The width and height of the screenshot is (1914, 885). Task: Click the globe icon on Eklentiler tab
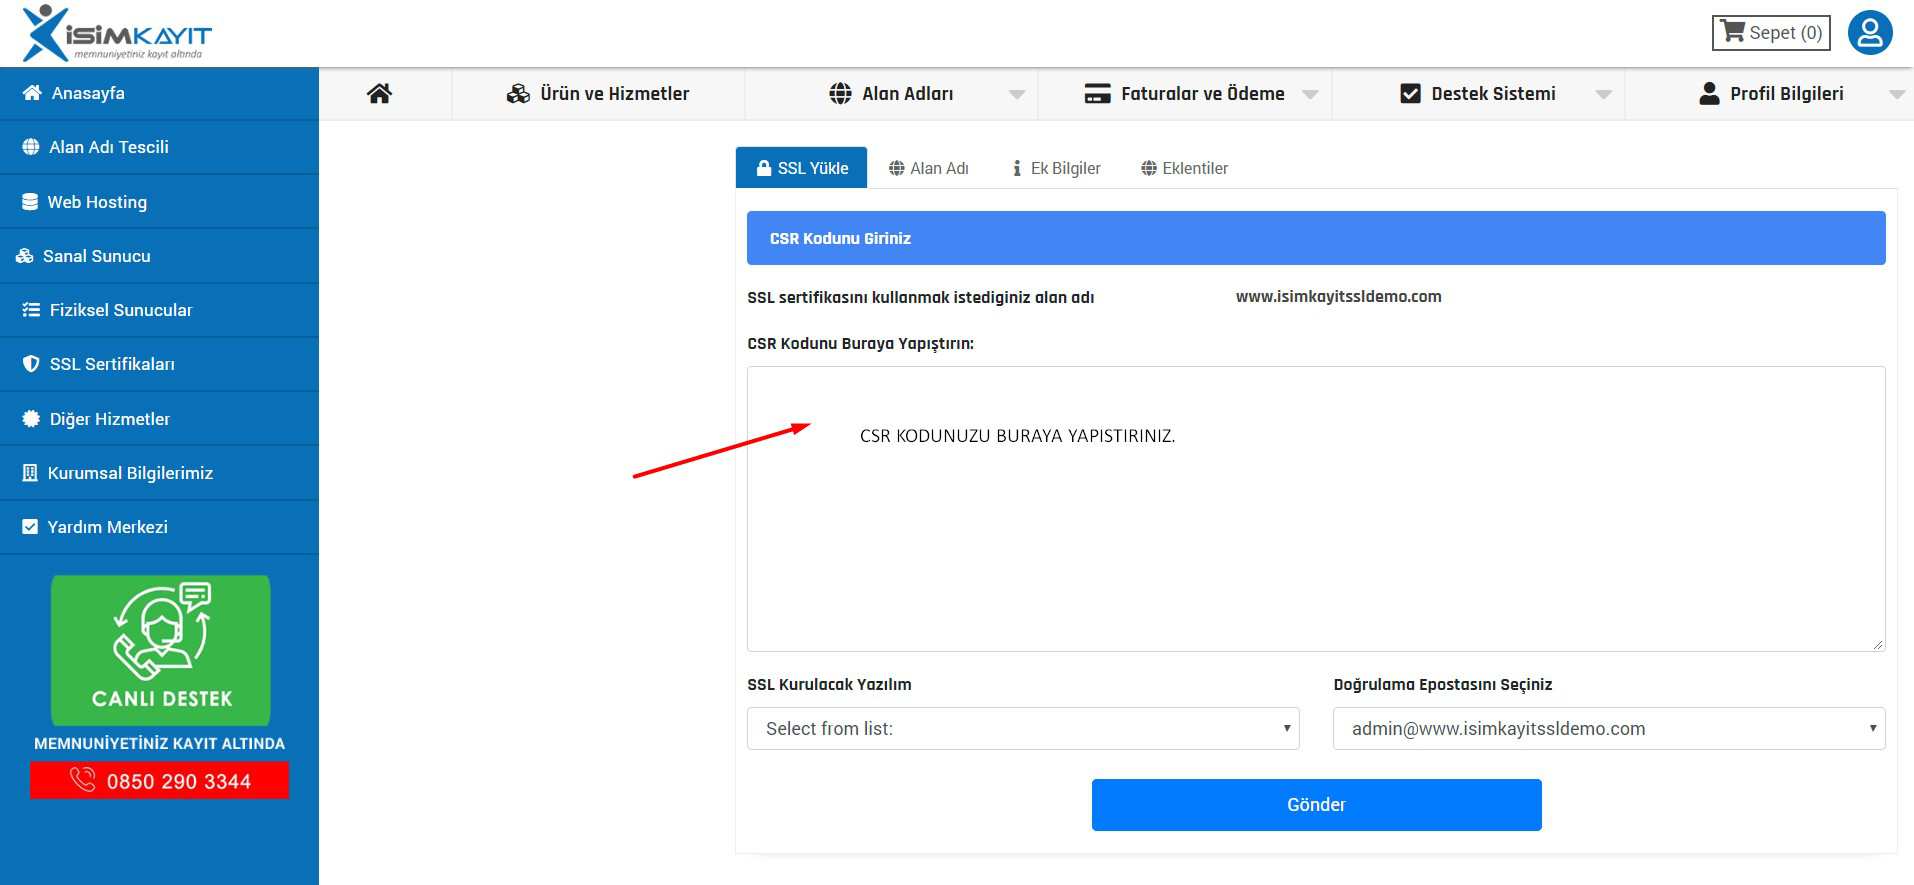[x=1149, y=168]
